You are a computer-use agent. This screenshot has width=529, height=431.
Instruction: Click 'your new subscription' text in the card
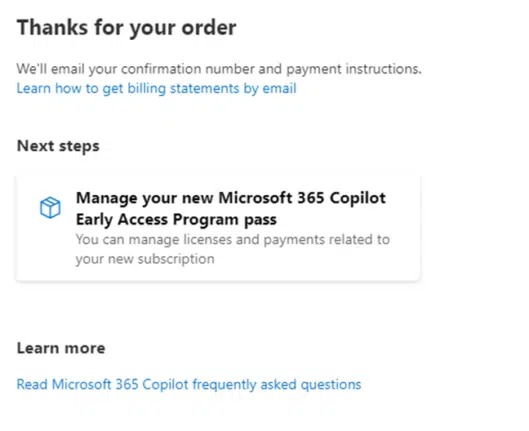coord(145,259)
